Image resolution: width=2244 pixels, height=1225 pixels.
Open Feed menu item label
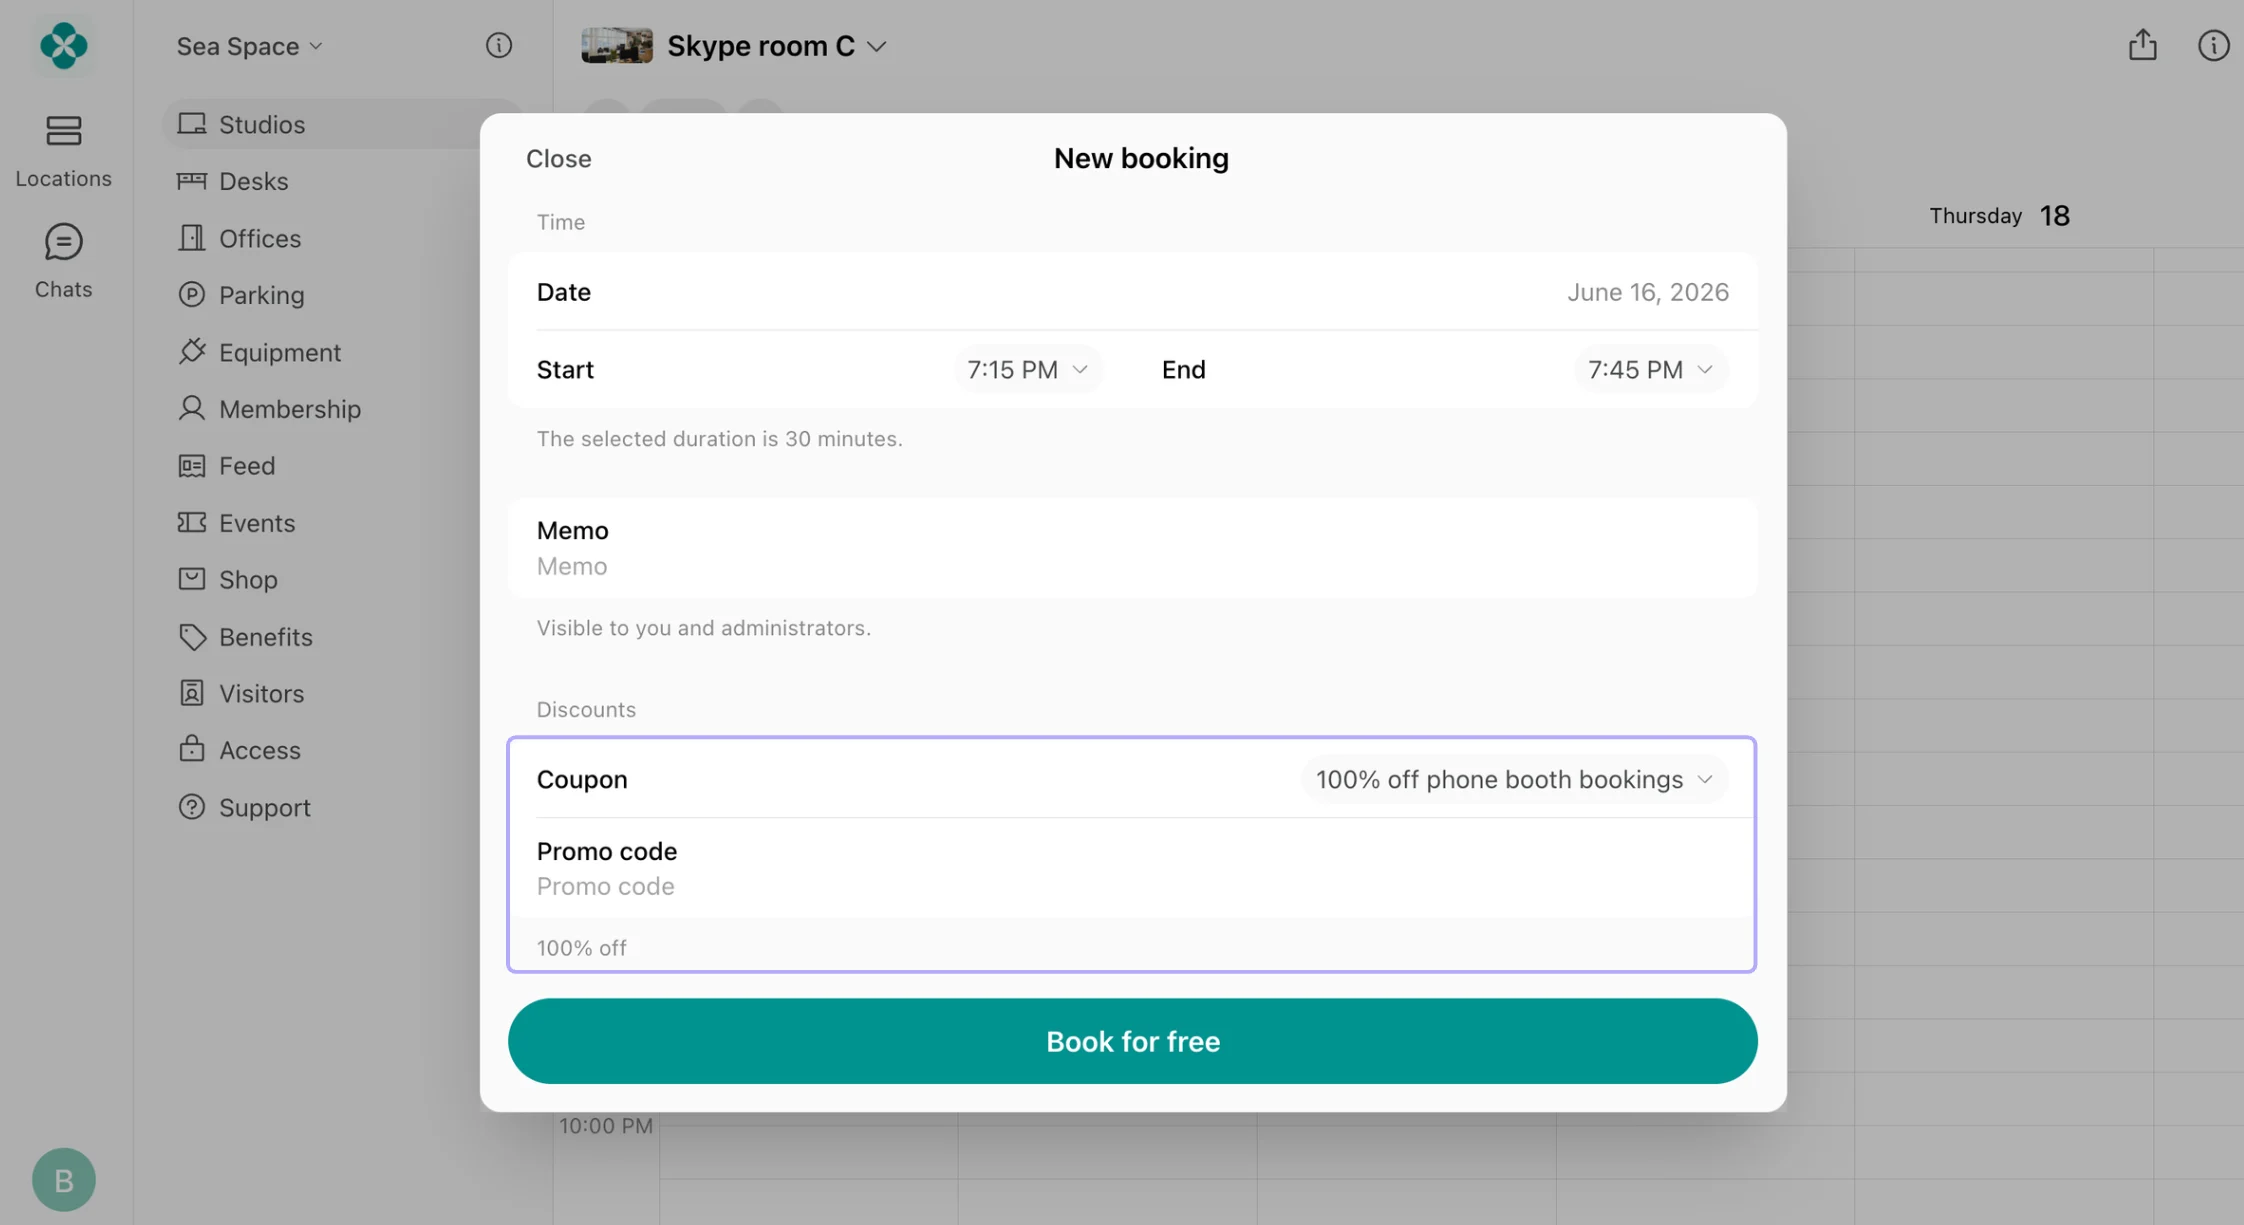click(247, 466)
